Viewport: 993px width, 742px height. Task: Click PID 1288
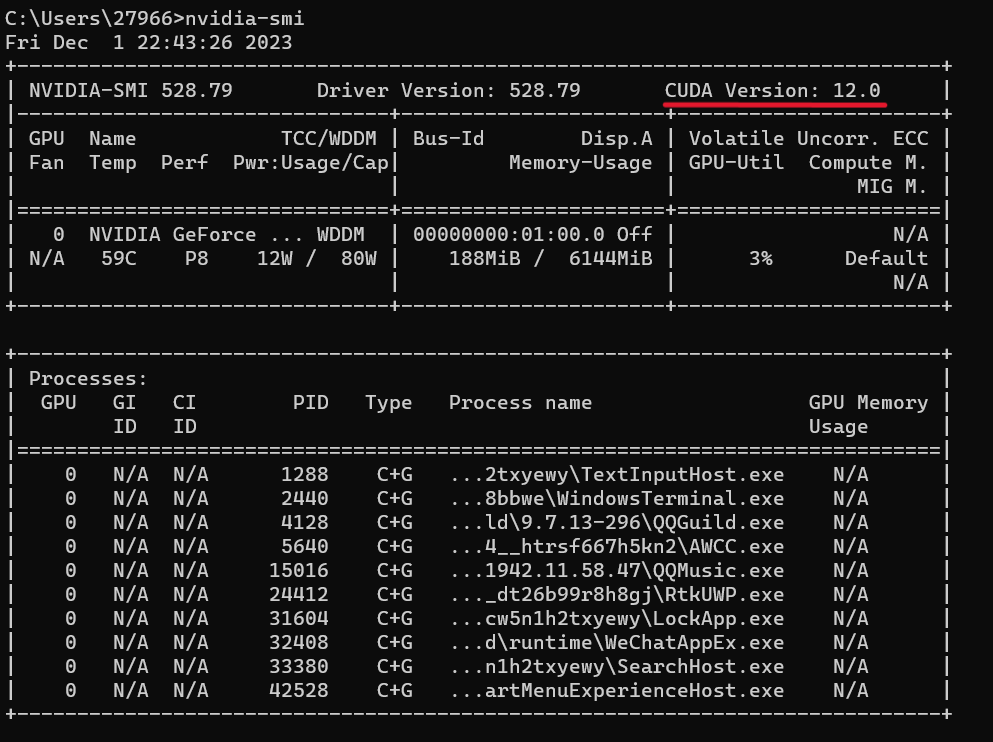click(305, 475)
